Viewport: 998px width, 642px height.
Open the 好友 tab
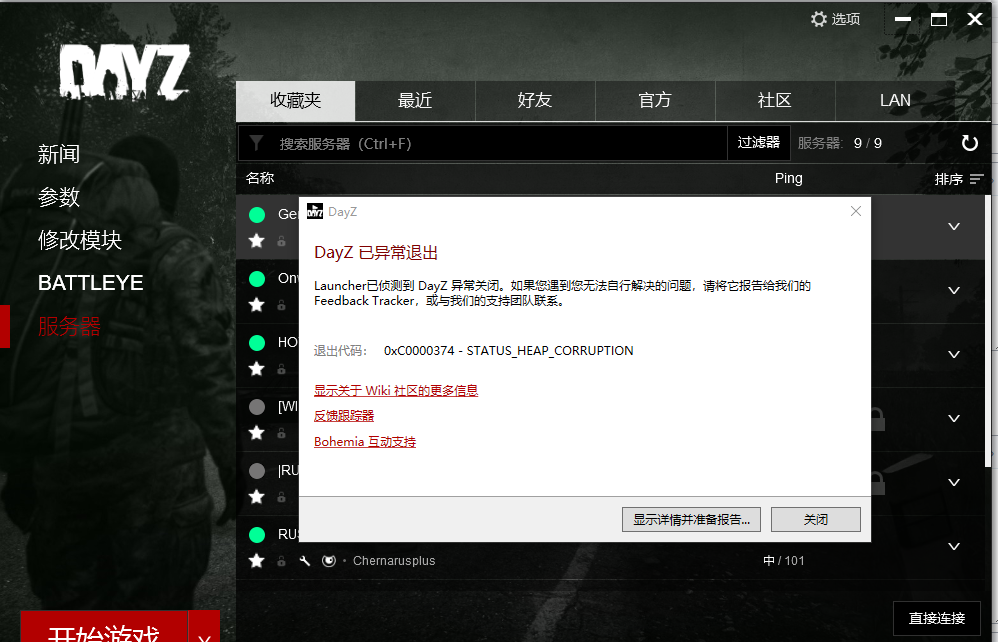535,101
